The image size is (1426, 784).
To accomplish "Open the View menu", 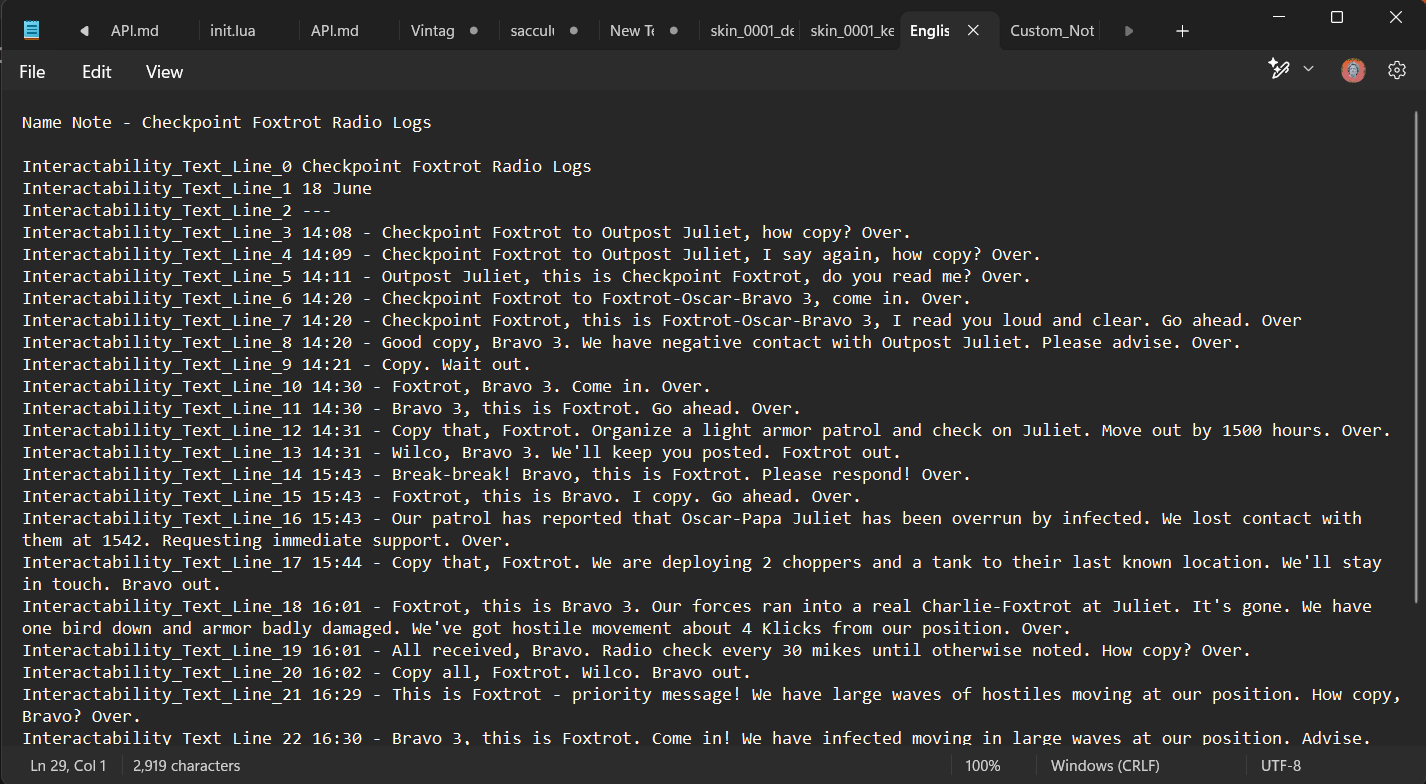I will pyautogui.click(x=164, y=72).
